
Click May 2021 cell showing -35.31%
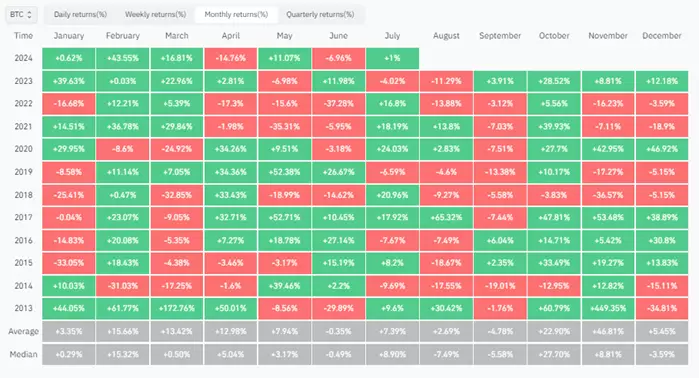[x=284, y=127]
